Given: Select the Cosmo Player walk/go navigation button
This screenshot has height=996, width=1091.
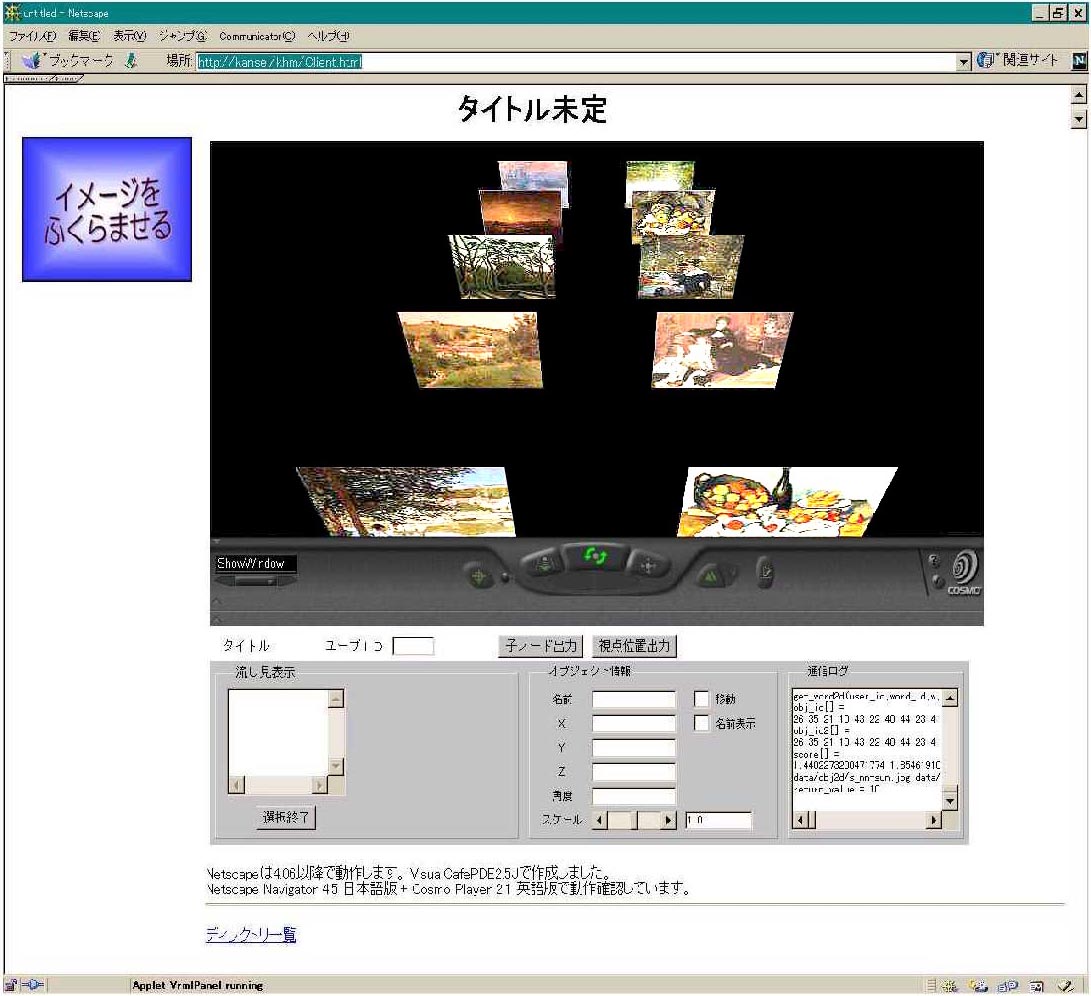Looking at the screenshot, I should coord(546,565).
